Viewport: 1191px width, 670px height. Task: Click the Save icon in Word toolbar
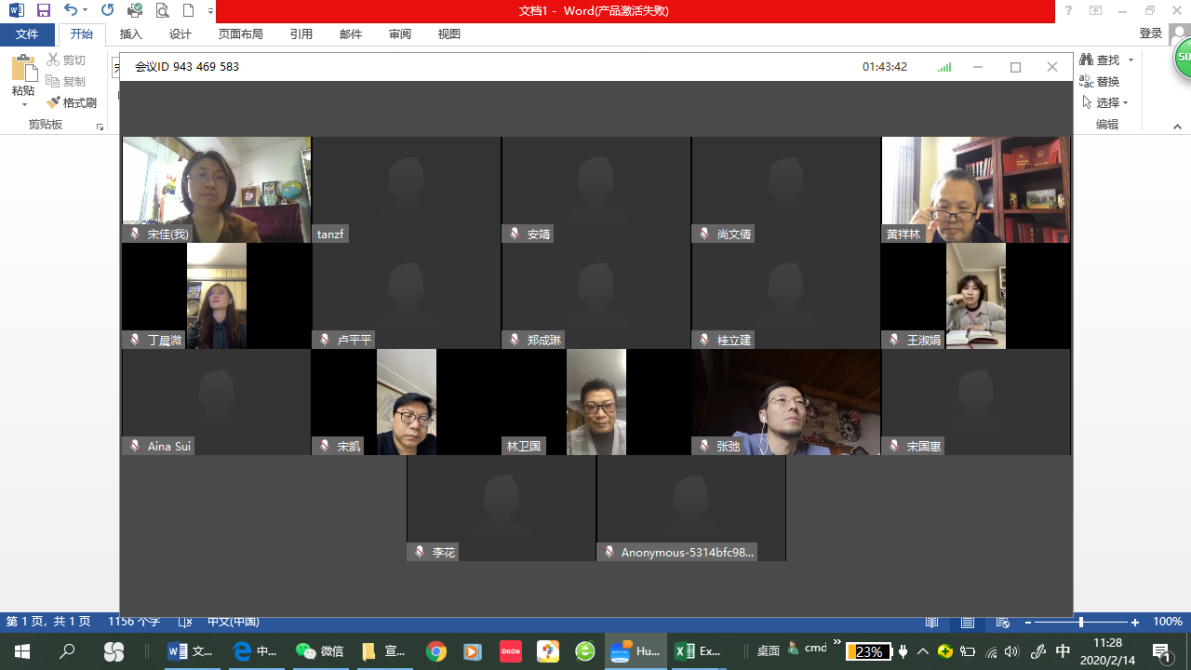[43, 10]
